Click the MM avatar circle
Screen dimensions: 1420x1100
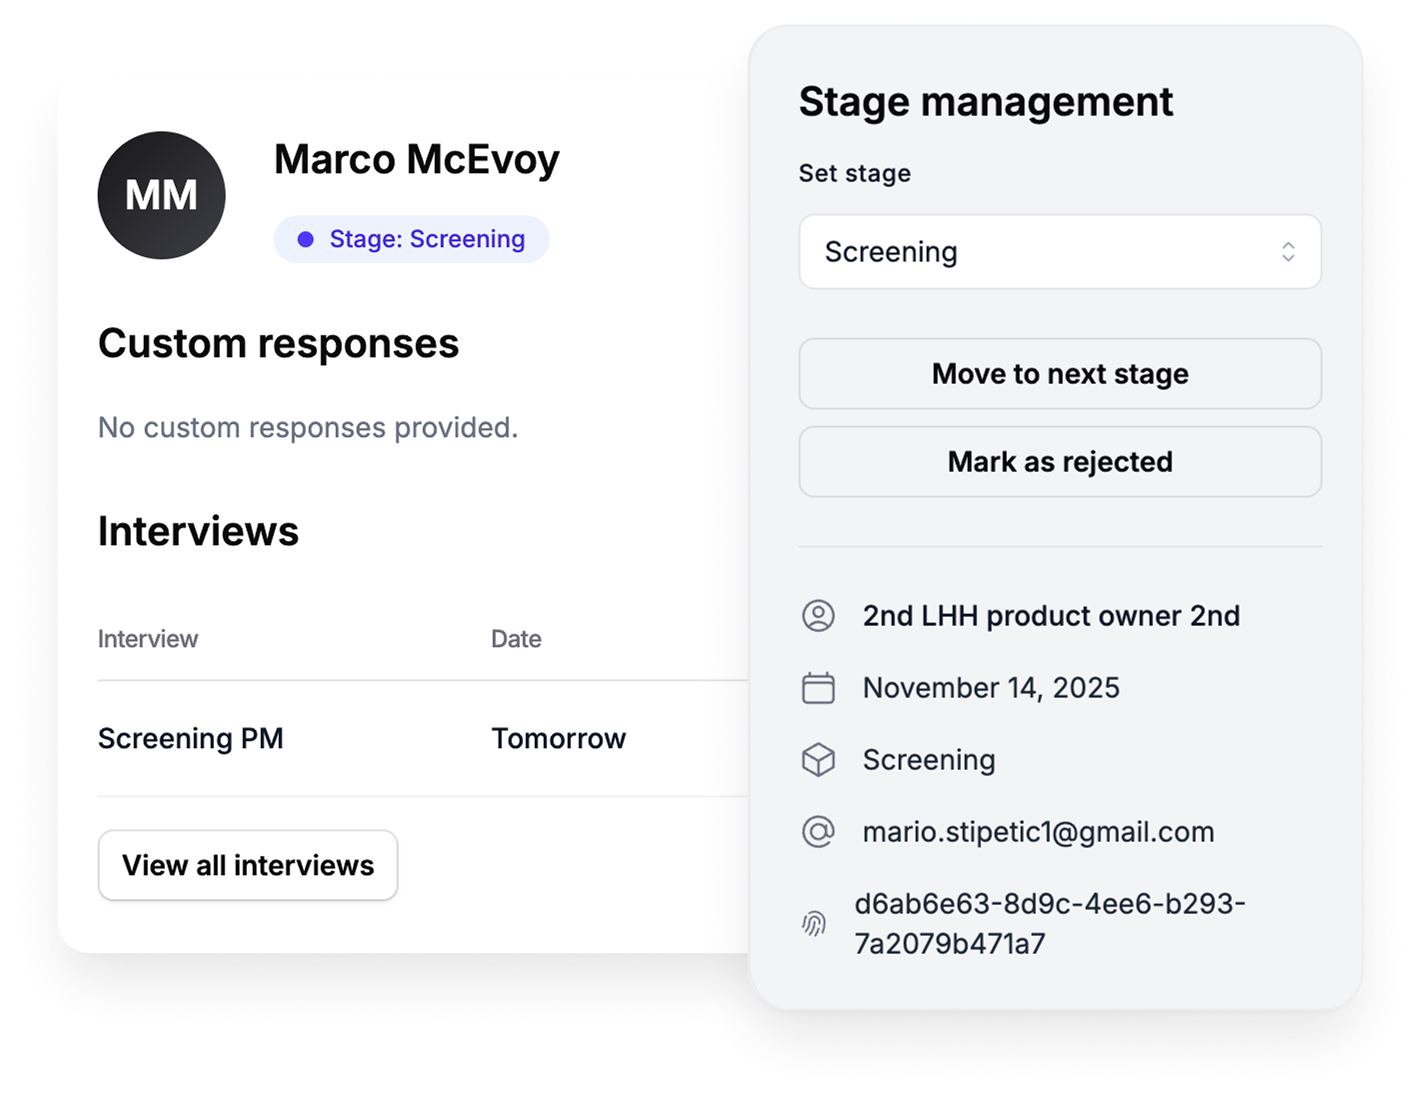tap(161, 195)
